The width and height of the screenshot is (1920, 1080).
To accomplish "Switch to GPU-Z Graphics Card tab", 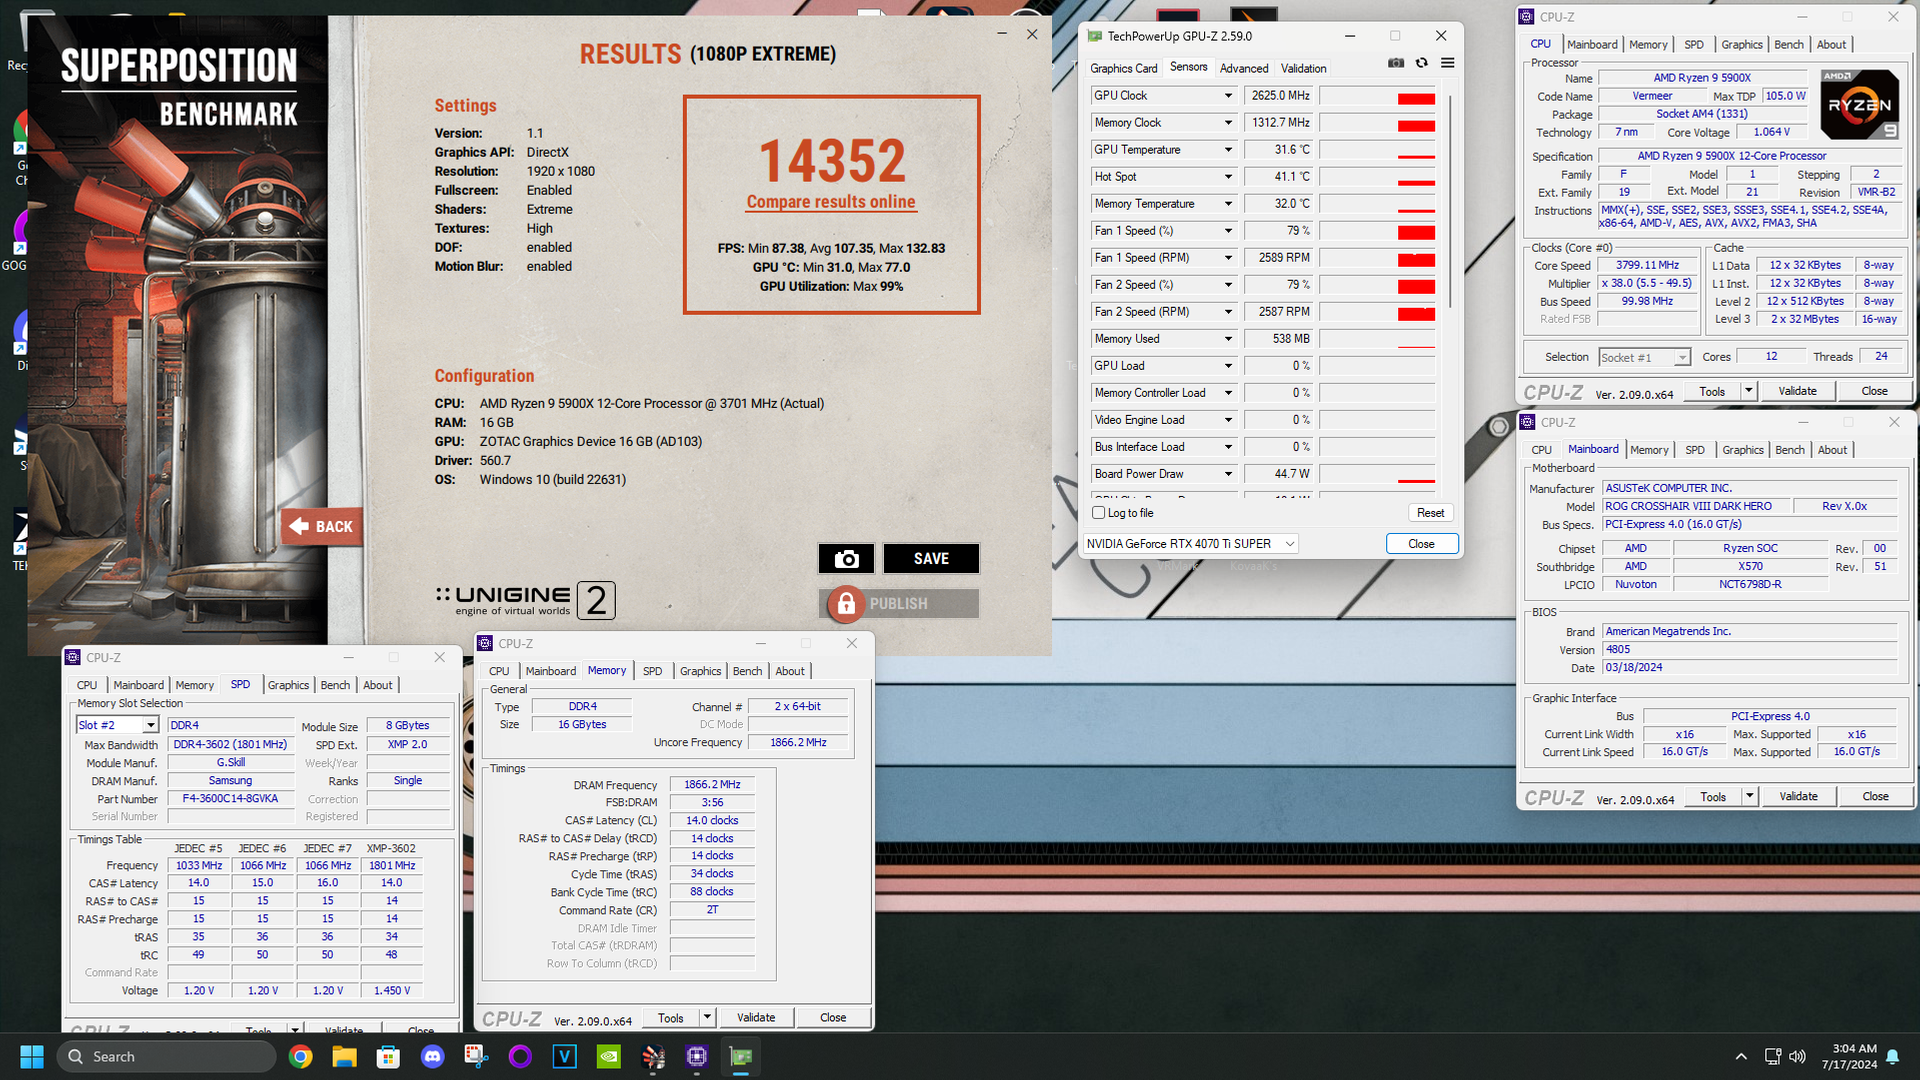I will pyautogui.click(x=1123, y=68).
